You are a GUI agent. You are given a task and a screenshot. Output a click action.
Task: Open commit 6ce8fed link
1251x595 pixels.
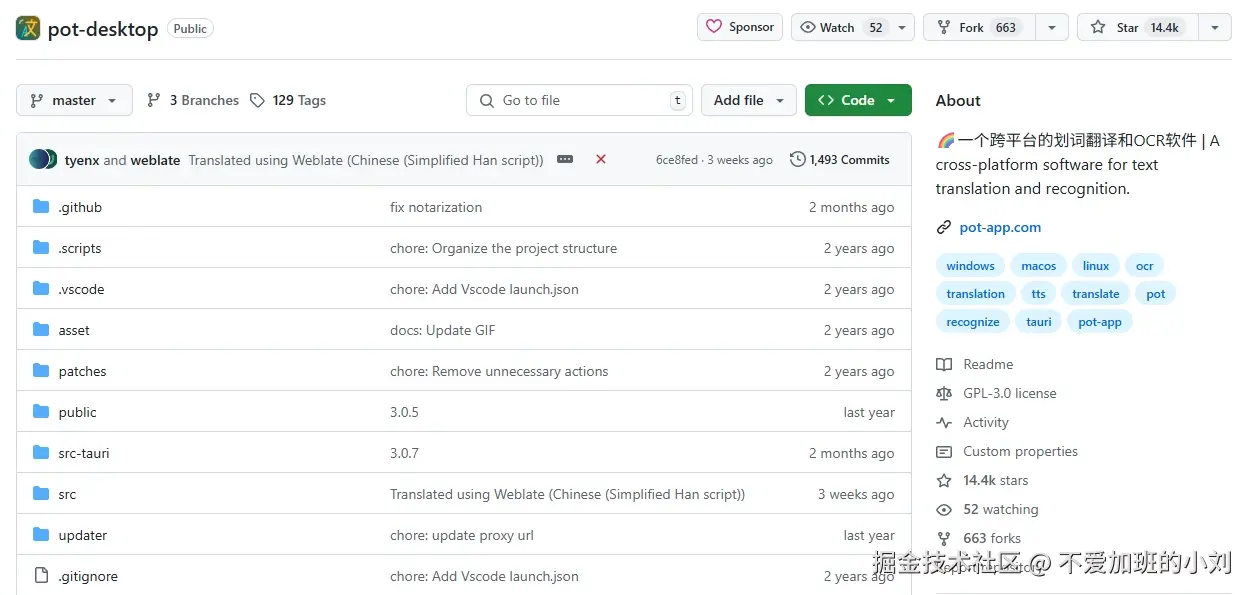[x=677, y=160]
